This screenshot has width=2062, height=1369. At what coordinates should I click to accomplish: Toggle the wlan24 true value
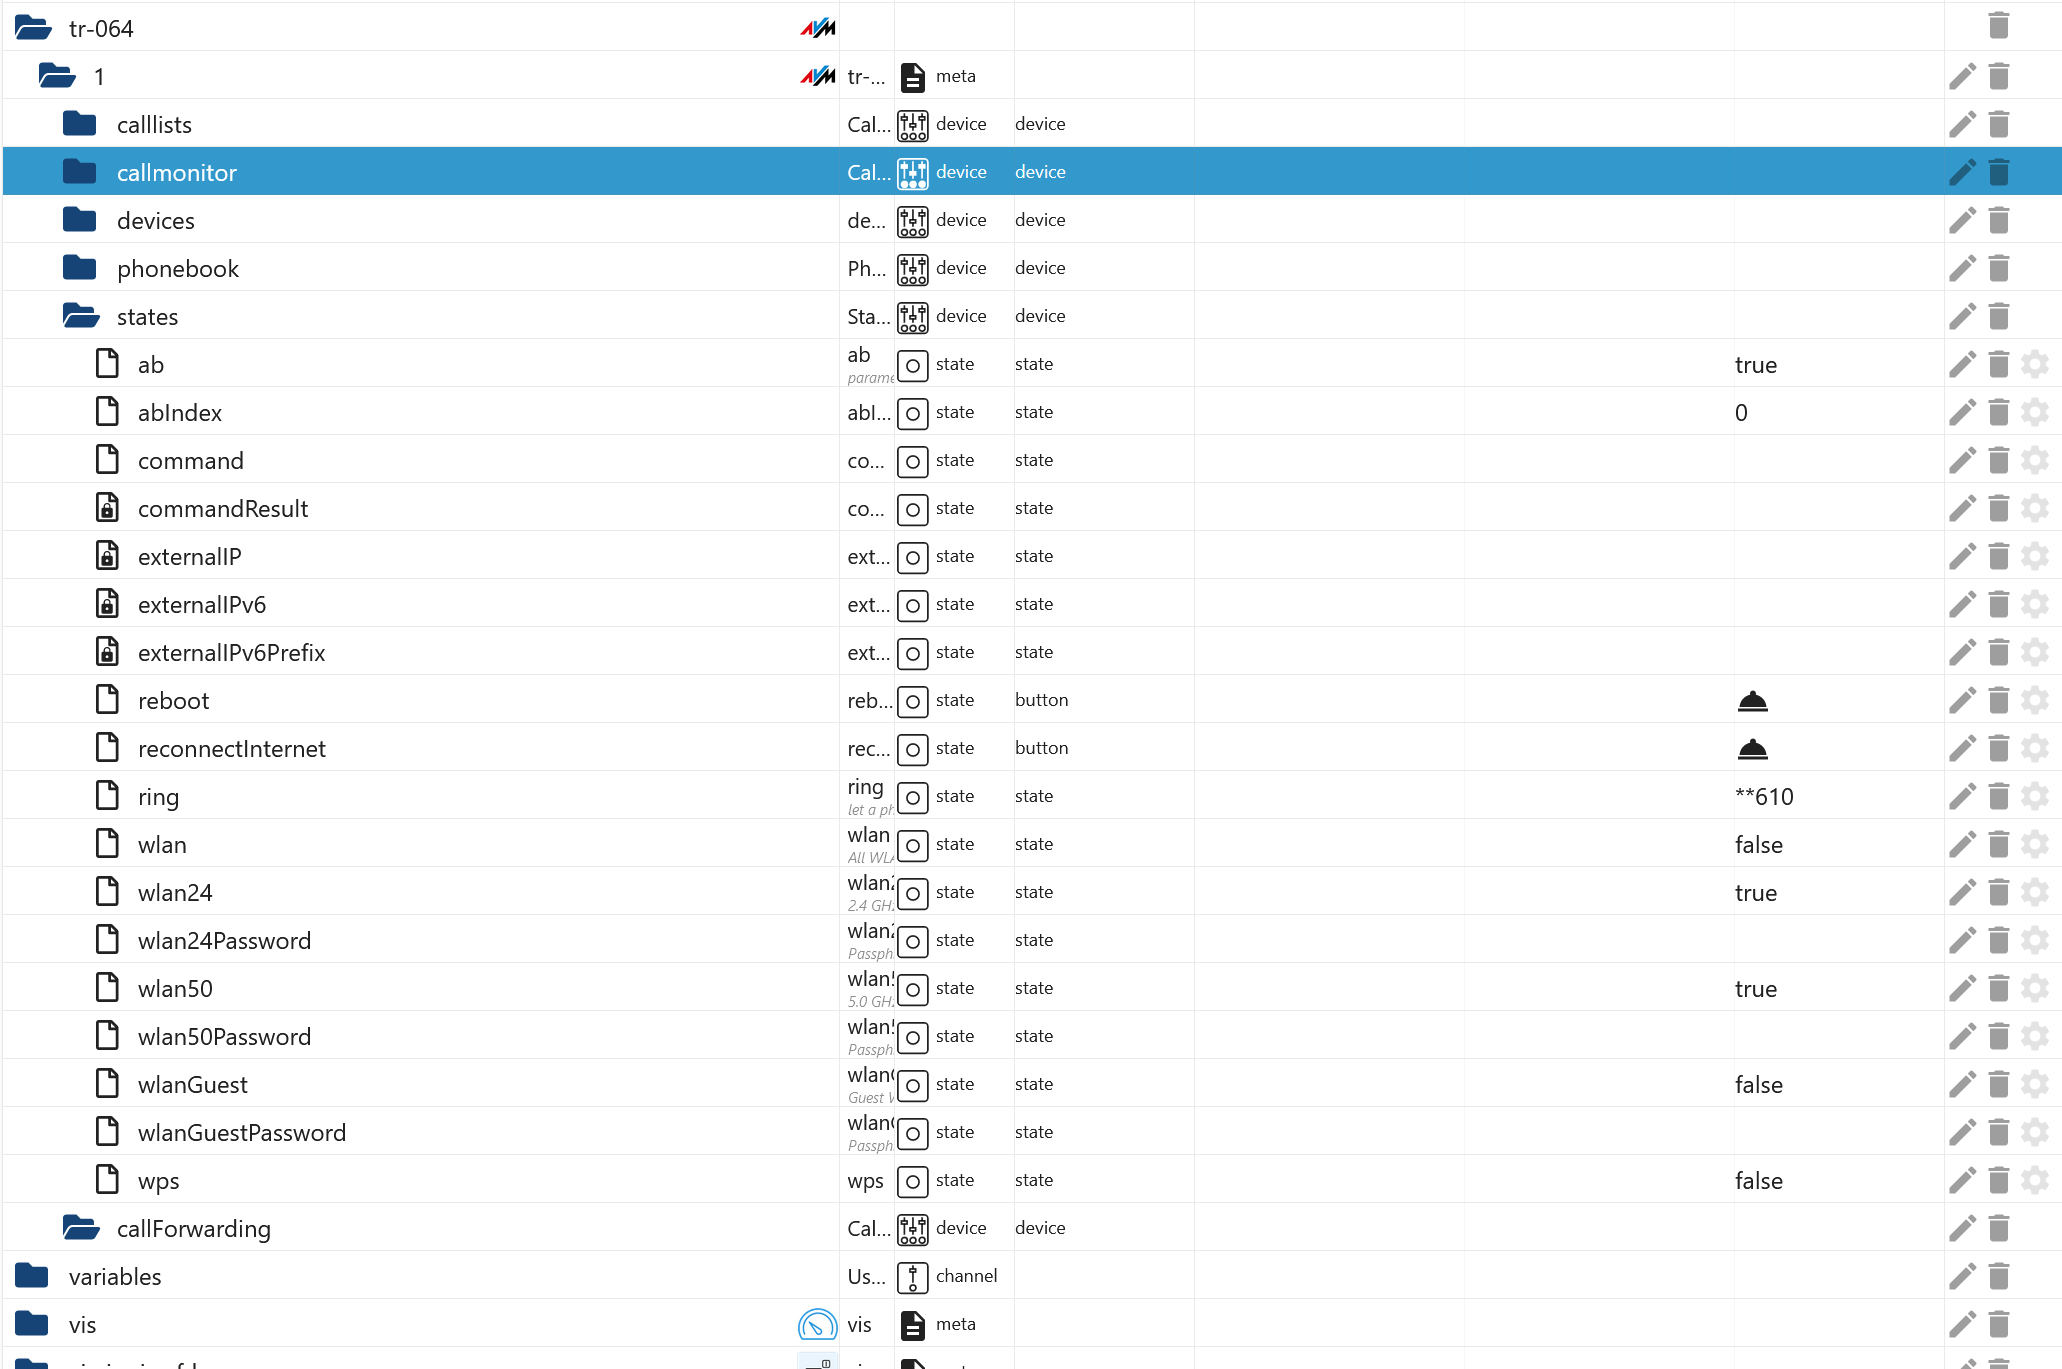point(1755,893)
